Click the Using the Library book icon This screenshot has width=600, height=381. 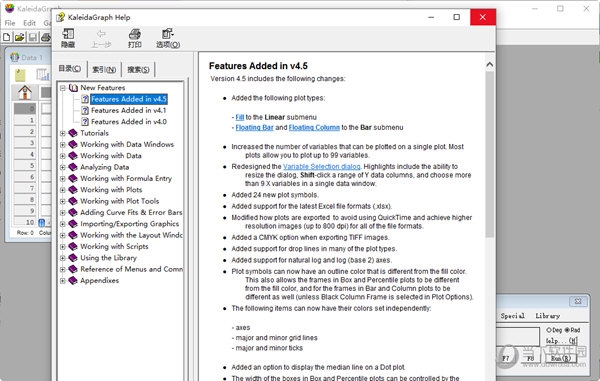[73, 258]
